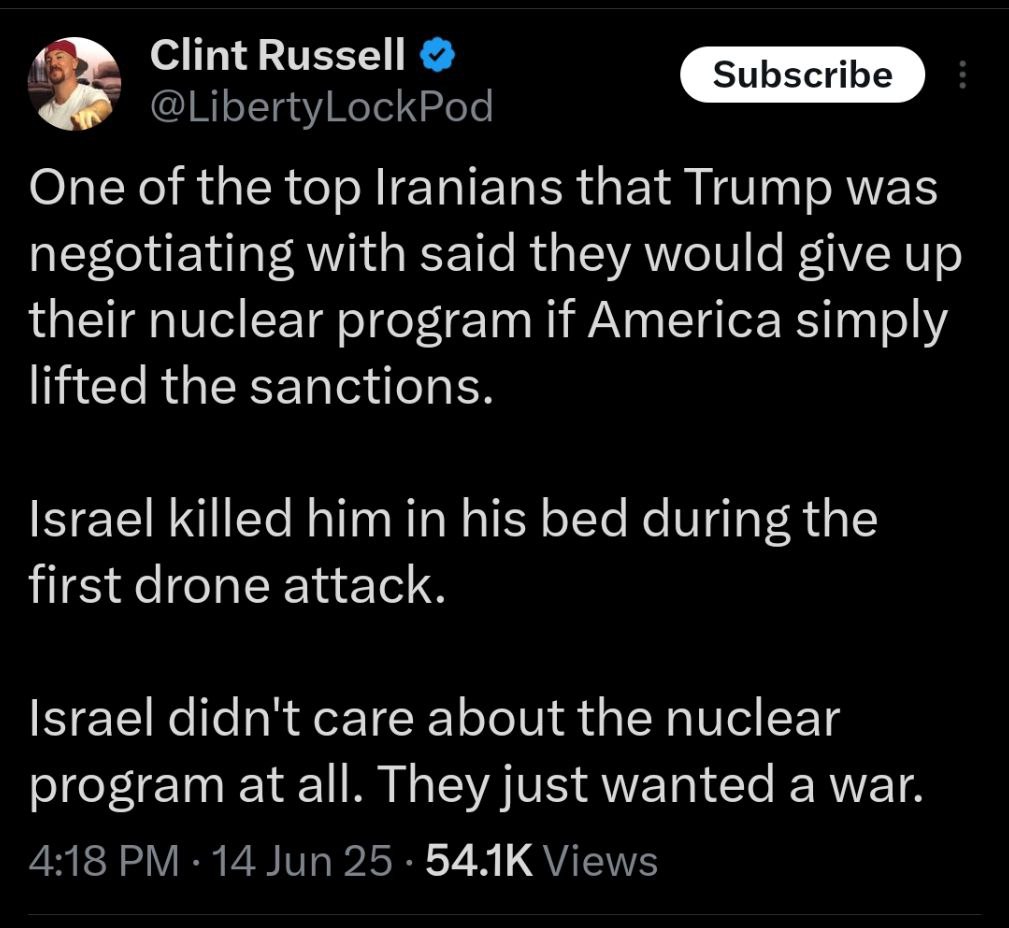Screen dimensions: 1009x928
Task: Open the 54.1K view count
Action: point(479,861)
